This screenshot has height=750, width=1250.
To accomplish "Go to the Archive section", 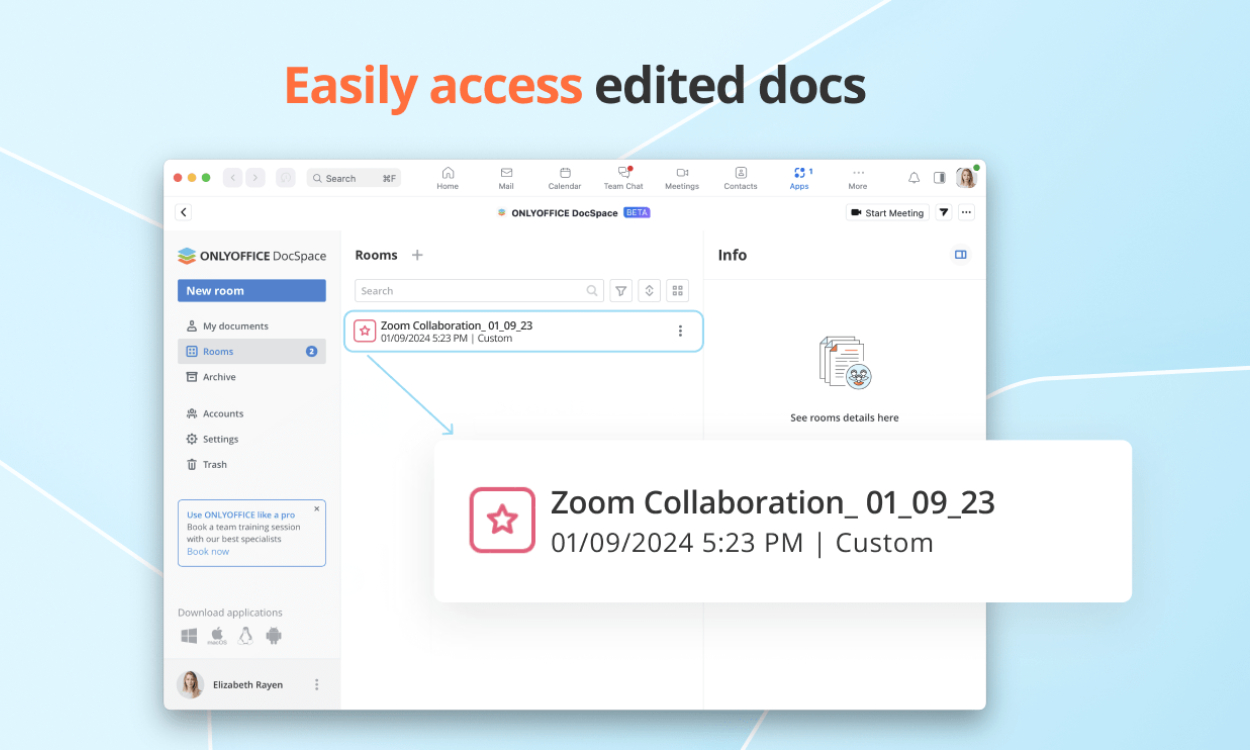I will pos(219,377).
